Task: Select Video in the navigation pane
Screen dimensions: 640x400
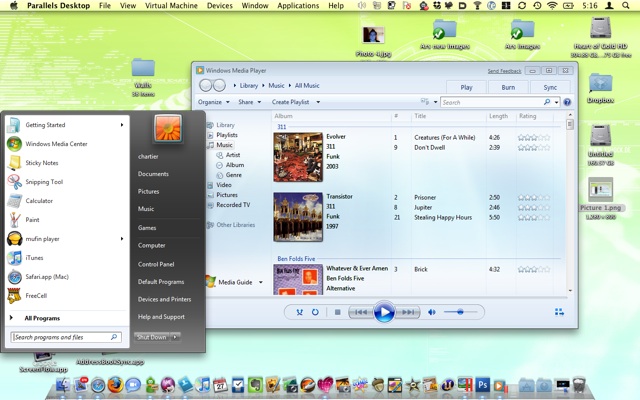Action: point(224,185)
